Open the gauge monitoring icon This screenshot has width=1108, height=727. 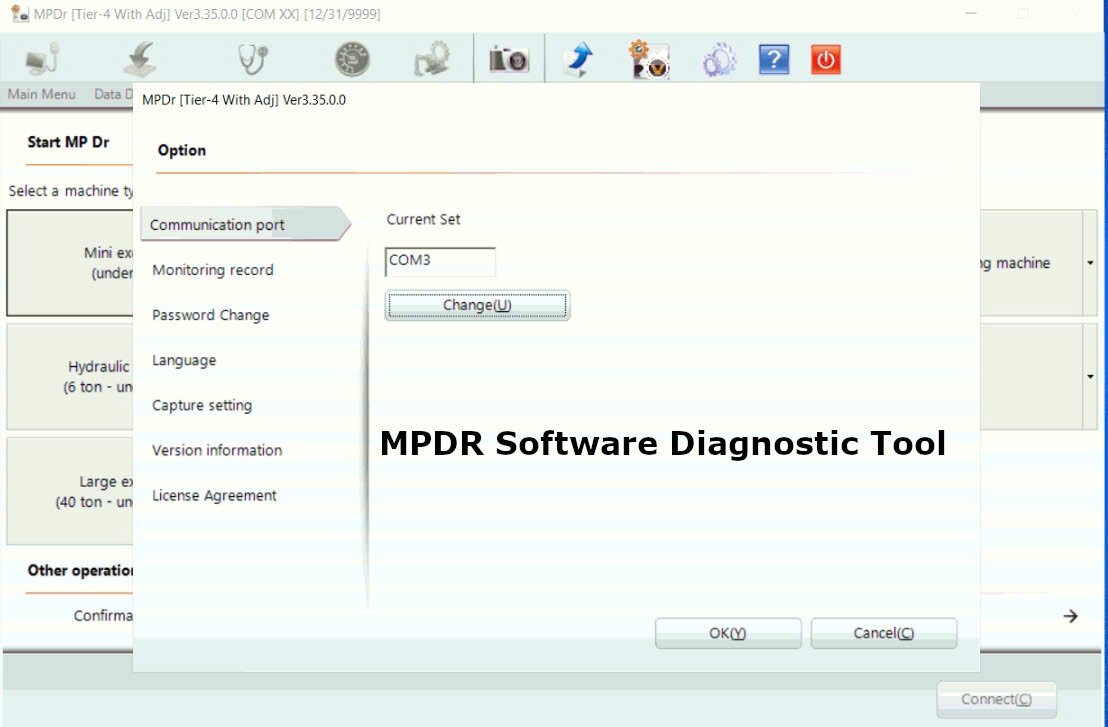pyautogui.click(x=350, y=58)
